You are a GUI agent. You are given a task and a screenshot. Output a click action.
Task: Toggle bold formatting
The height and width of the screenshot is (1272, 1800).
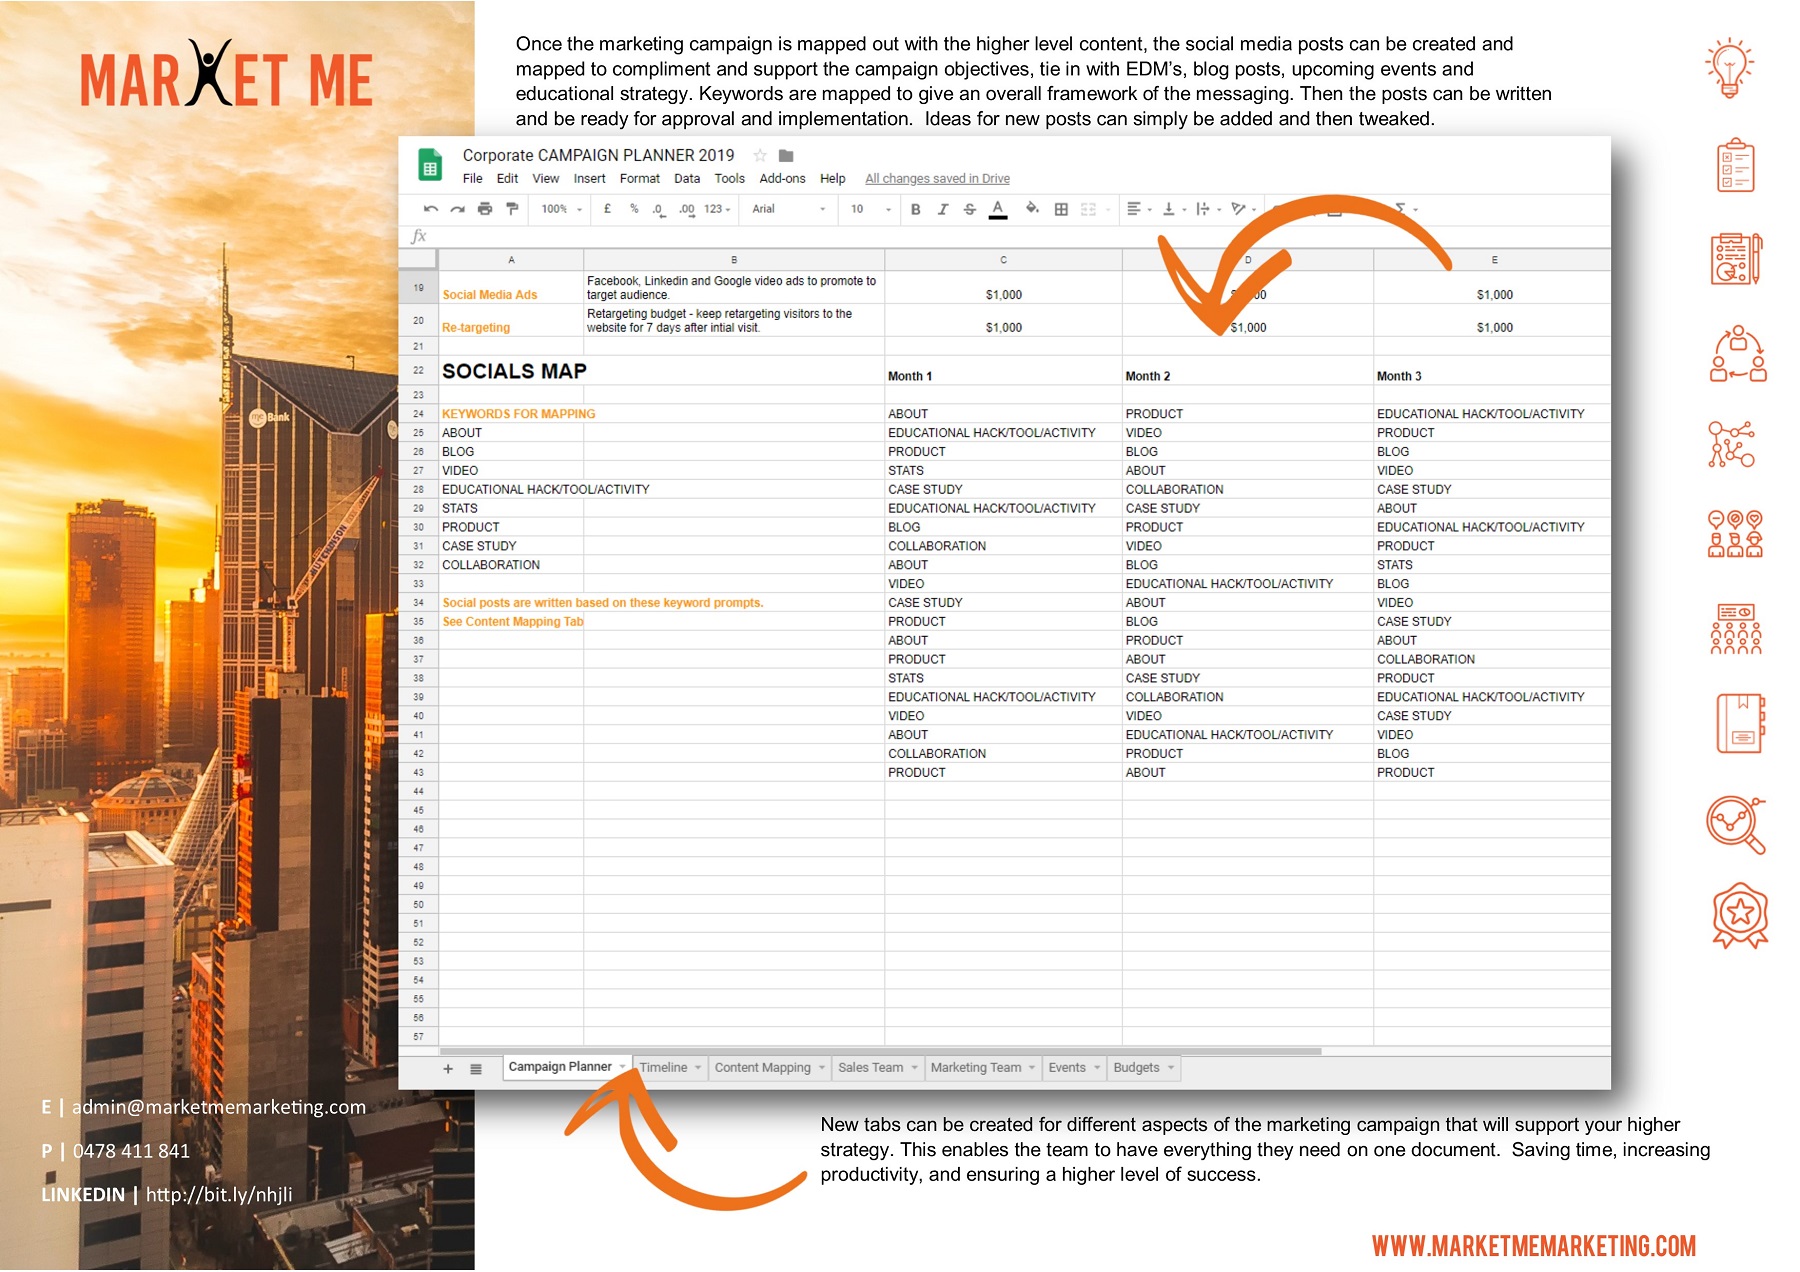click(x=915, y=209)
